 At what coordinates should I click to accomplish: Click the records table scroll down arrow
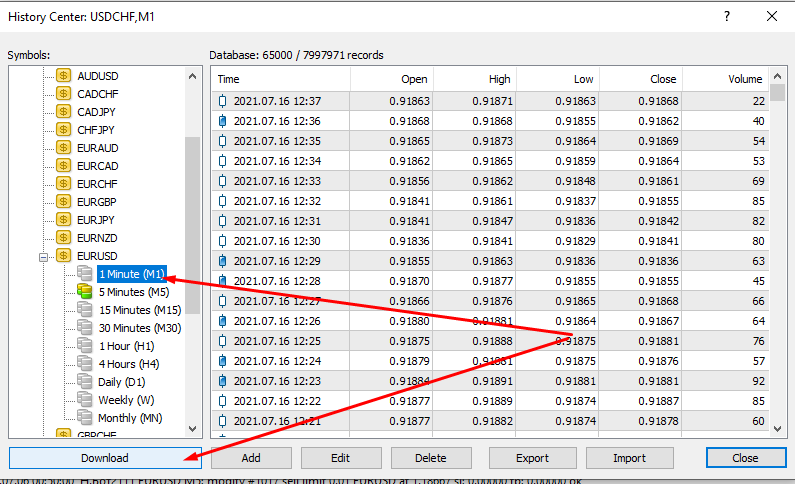point(778,429)
